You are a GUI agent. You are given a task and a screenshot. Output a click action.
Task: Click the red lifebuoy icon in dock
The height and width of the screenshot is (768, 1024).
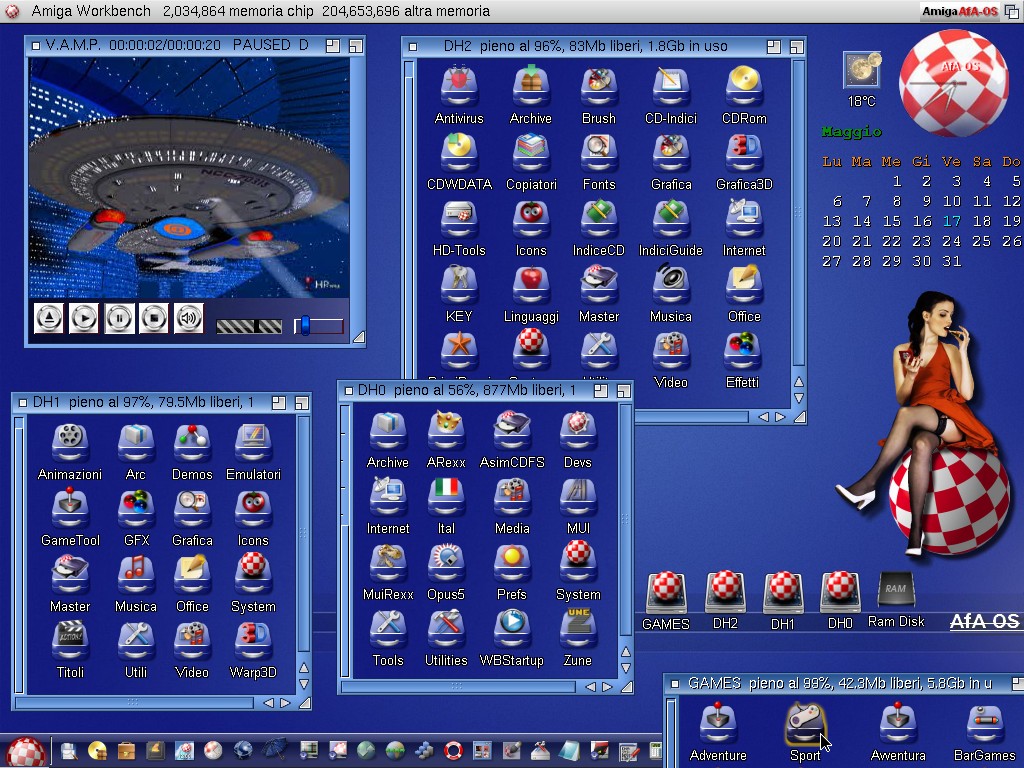(454, 750)
